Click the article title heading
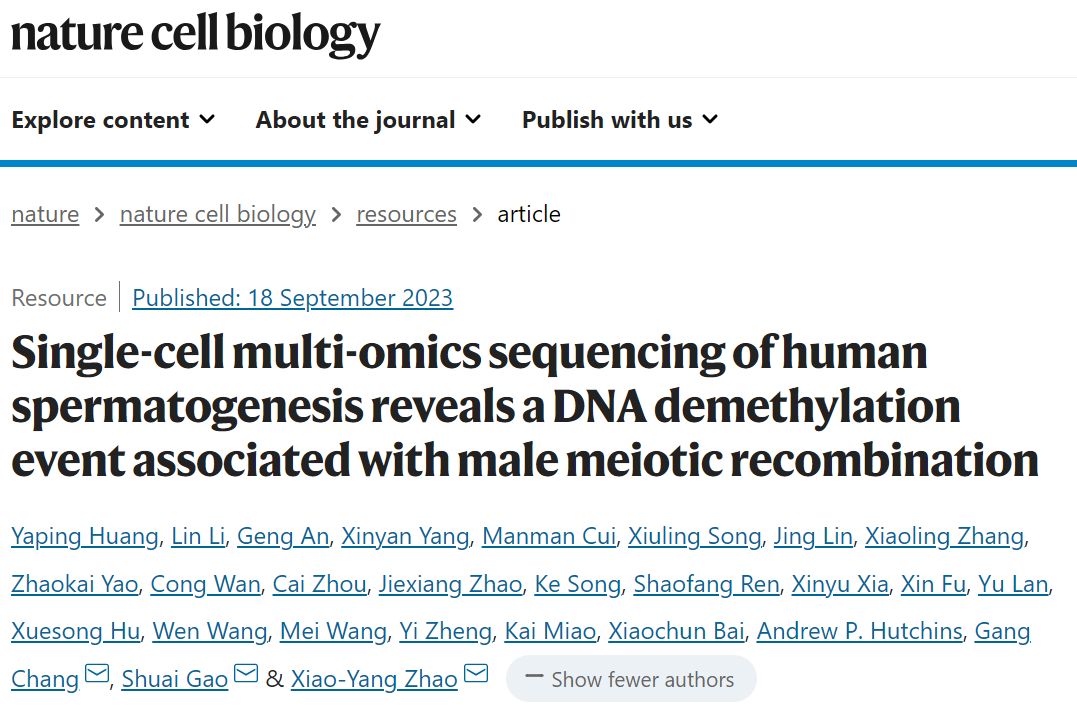Screen dimensions: 1077x725 pyautogui.click(x=525, y=406)
